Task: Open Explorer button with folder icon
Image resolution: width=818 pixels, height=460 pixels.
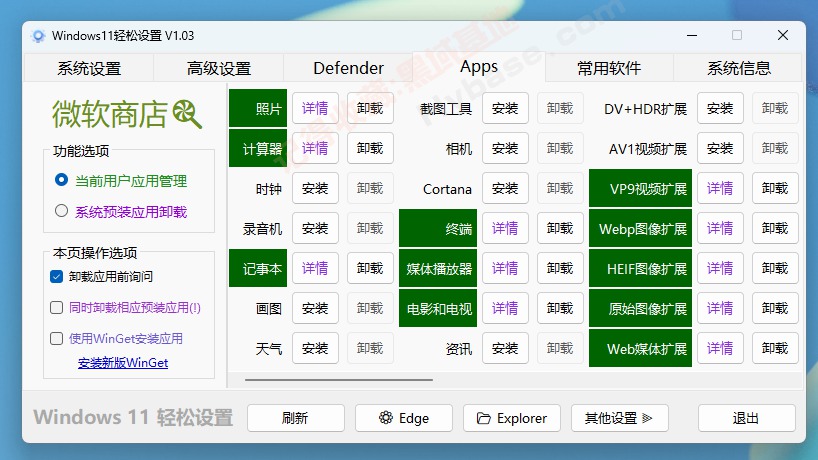Action: click(x=512, y=418)
